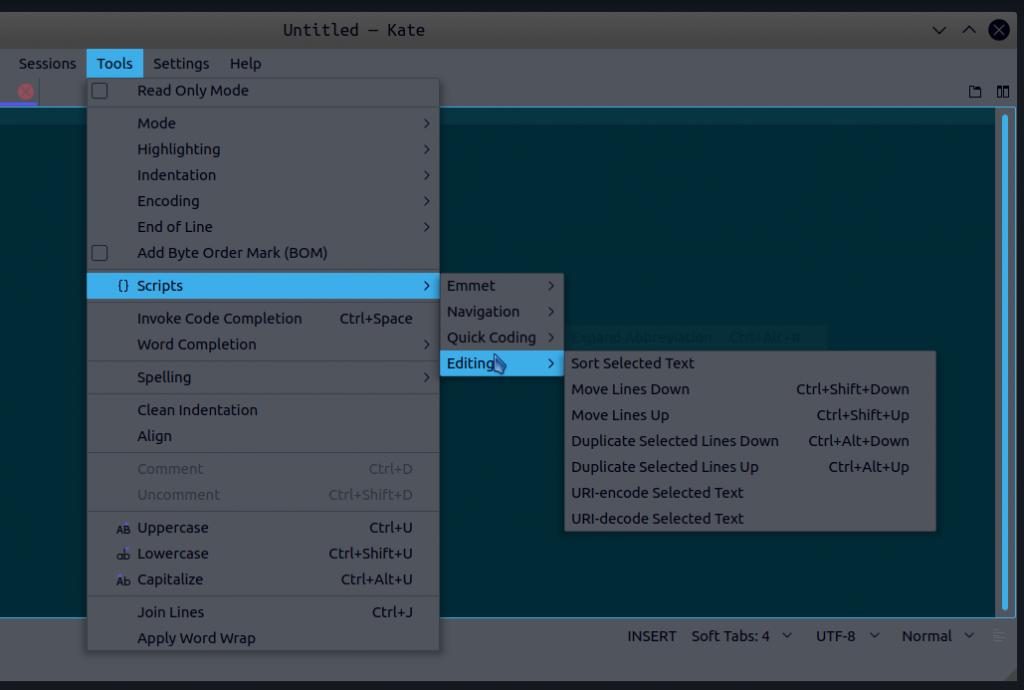The image size is (1024, 690).
Task: Click the Lowercase ab icon
Action: tap(123, 554)
